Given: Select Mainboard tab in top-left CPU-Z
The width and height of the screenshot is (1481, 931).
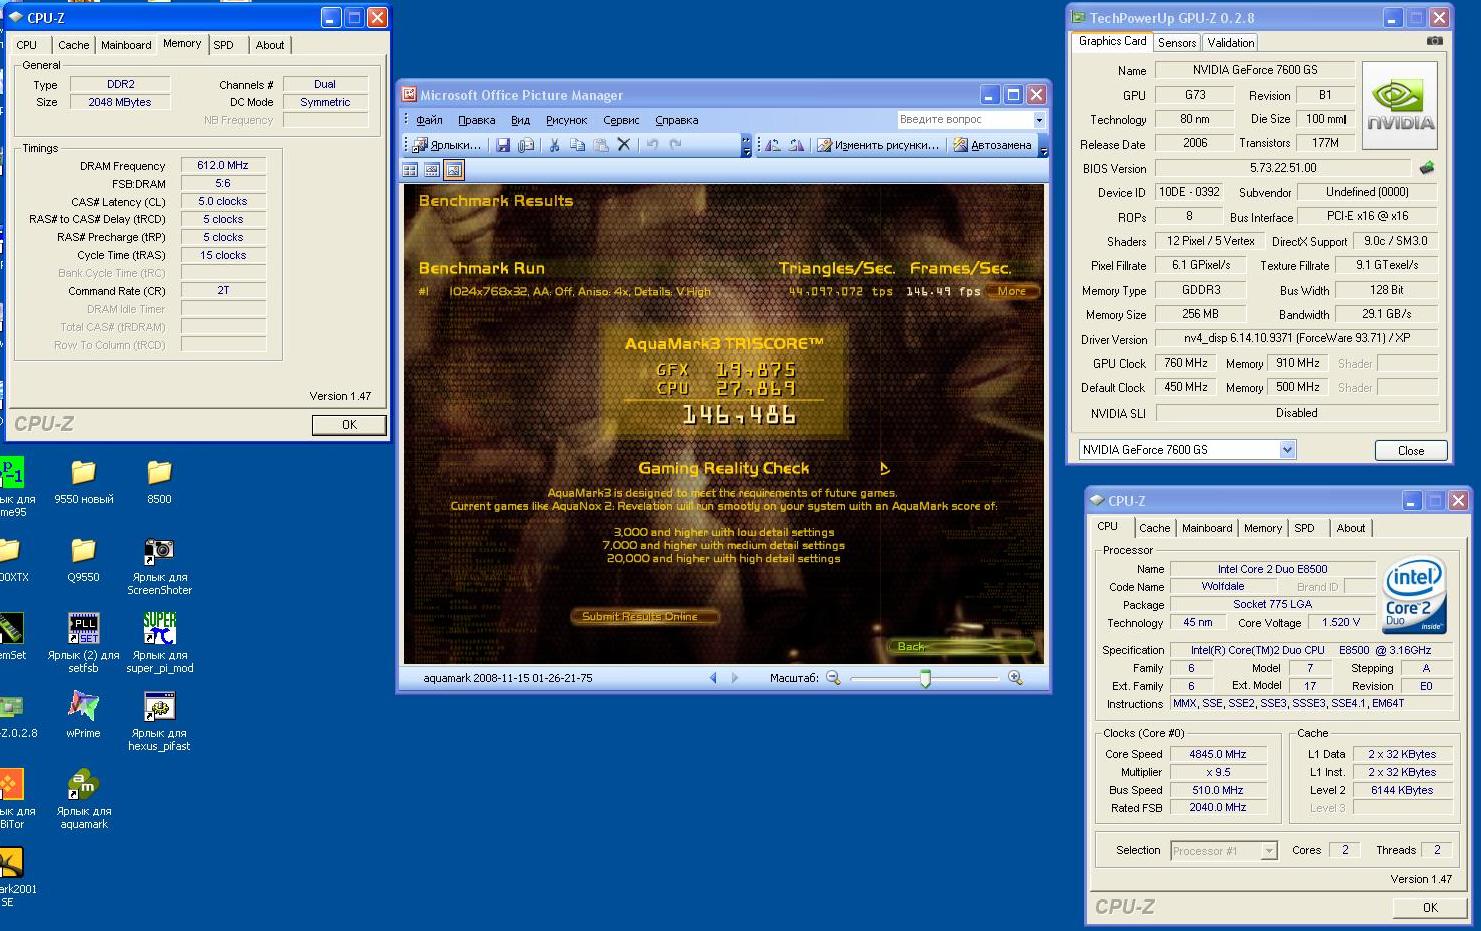Looking at the screenshot, I should pyautogui.click(x=126, y=45).
